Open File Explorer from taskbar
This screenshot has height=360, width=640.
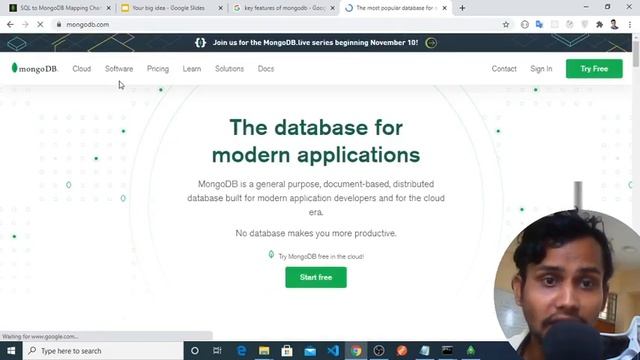[x=264, y=351]
